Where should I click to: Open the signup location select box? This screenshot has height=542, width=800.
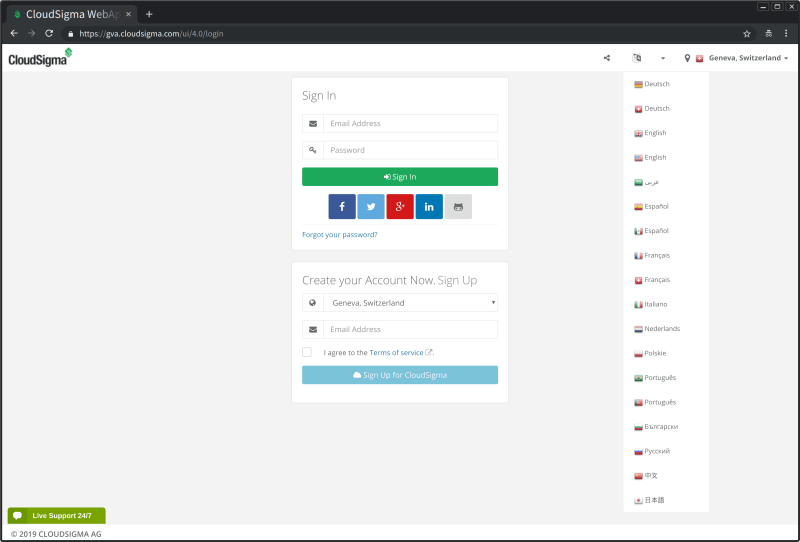click(410, 303)
